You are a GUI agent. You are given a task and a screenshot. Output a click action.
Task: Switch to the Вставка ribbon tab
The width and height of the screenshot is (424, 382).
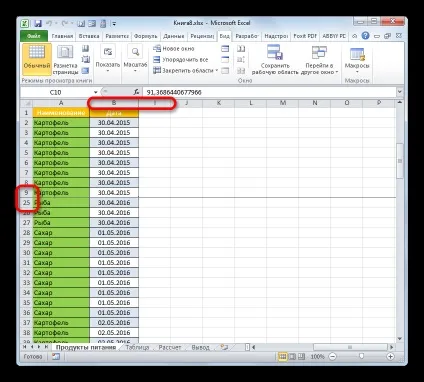[x=89, y=36]
